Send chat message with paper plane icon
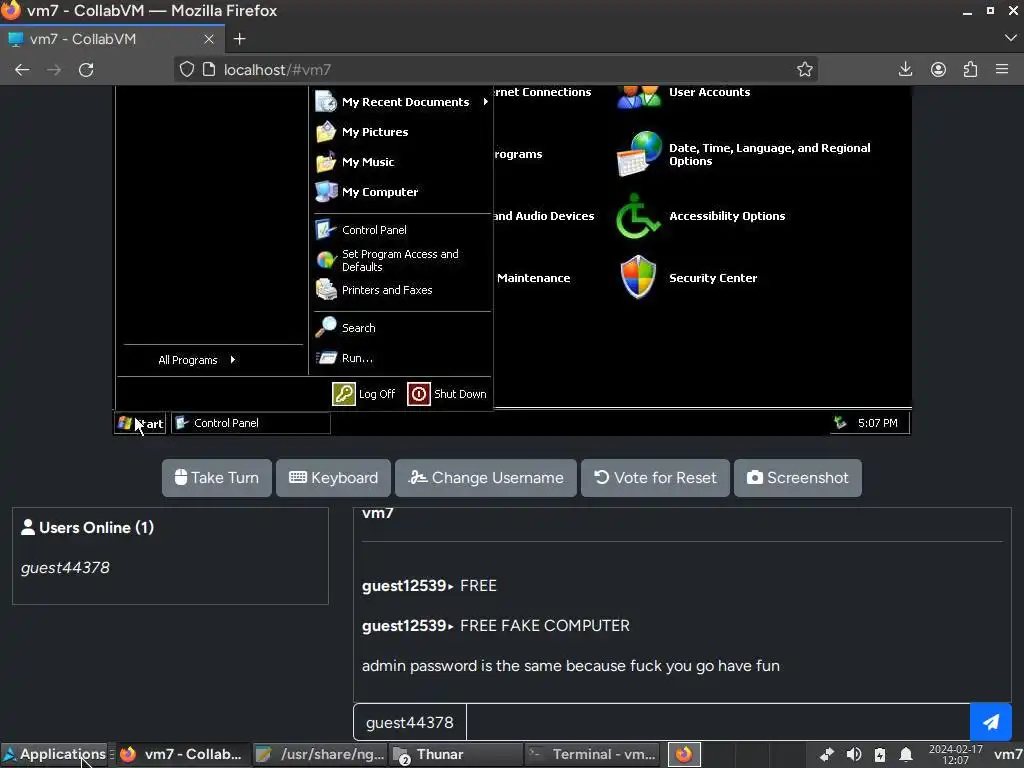Screen dimensions: 1024x768 [991, 722]
